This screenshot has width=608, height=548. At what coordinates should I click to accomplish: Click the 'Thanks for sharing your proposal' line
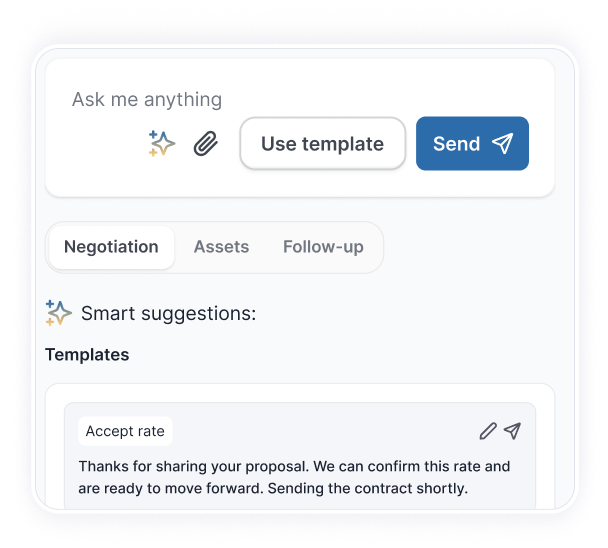294,466
